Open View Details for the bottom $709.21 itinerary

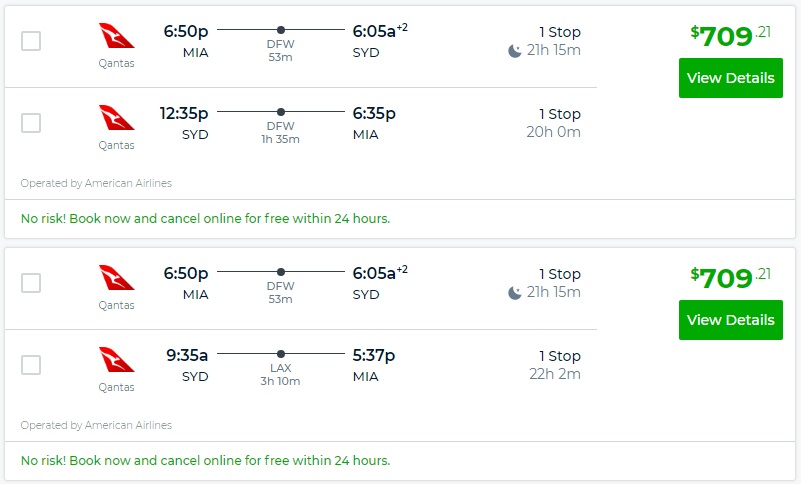pos(730,320)
